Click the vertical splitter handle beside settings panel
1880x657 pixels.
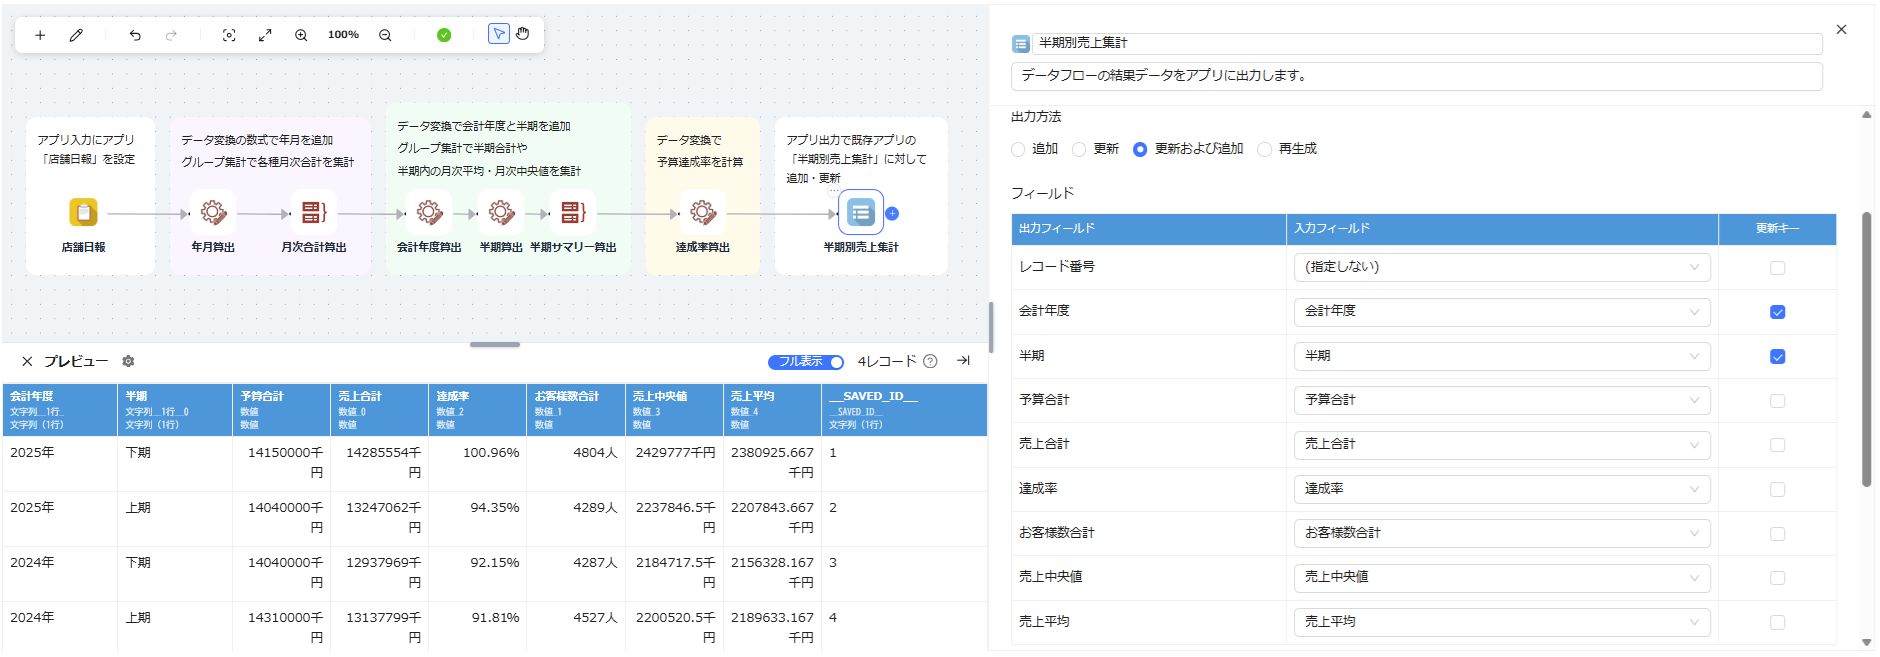point(991,327)
